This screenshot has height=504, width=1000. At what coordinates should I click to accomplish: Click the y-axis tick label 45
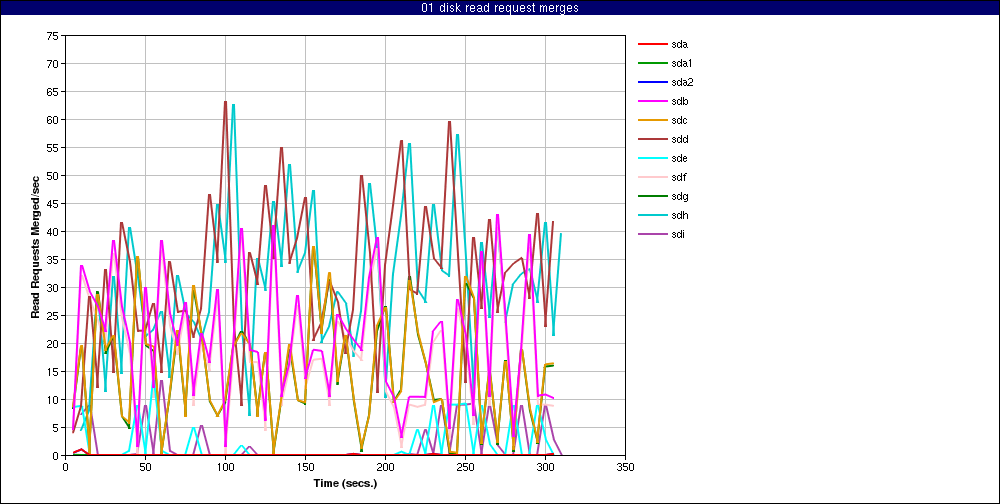click(x=53, y=204)
